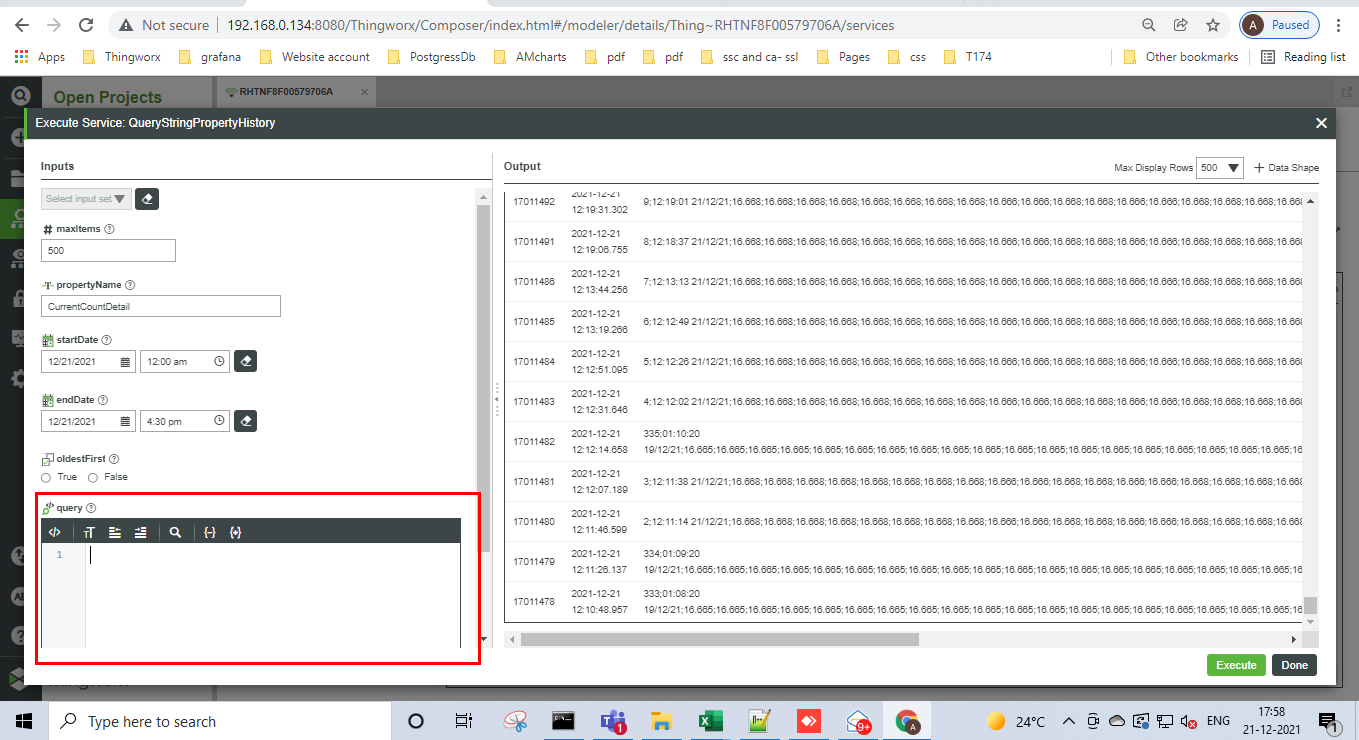Expand the Select input set dropdown

point(86,199)
